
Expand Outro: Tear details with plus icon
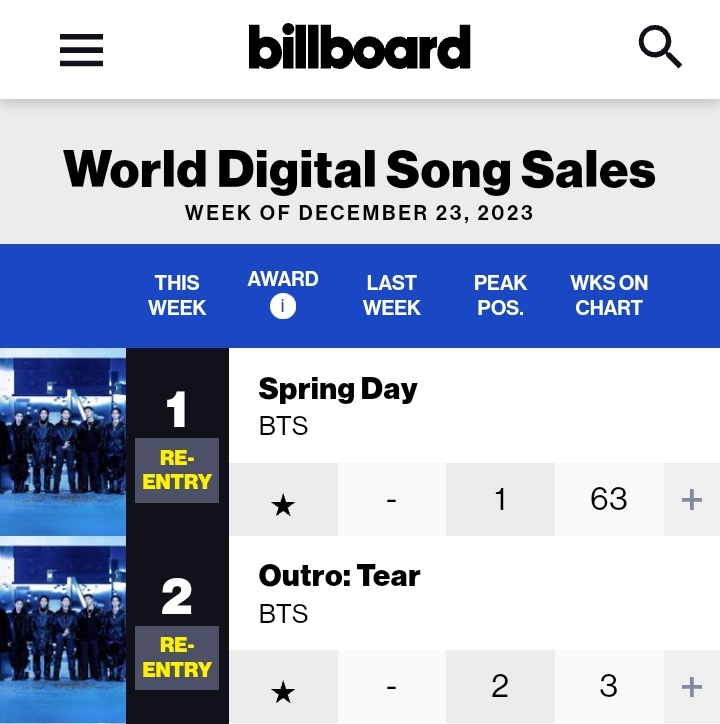pyautogui.click(x=691, y=687)
